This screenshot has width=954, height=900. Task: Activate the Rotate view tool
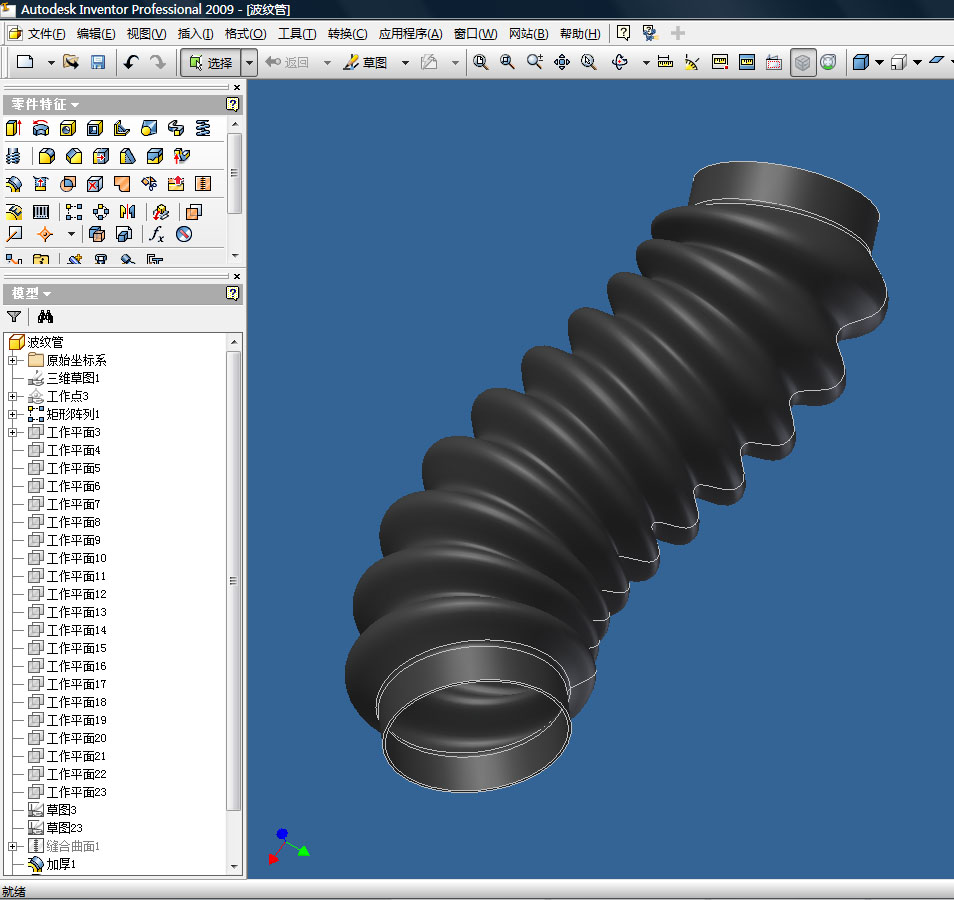(x=620, y=62)
